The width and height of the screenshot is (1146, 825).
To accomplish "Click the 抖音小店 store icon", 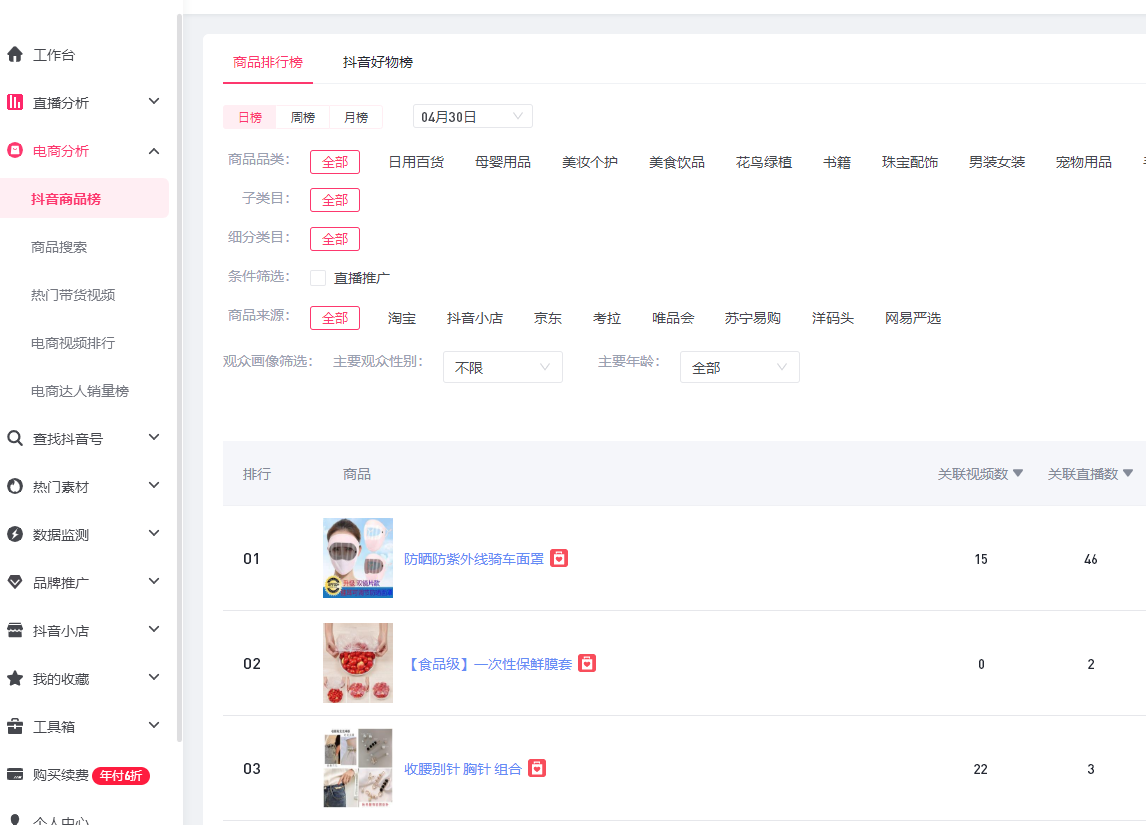I will (x=15, y=631).
